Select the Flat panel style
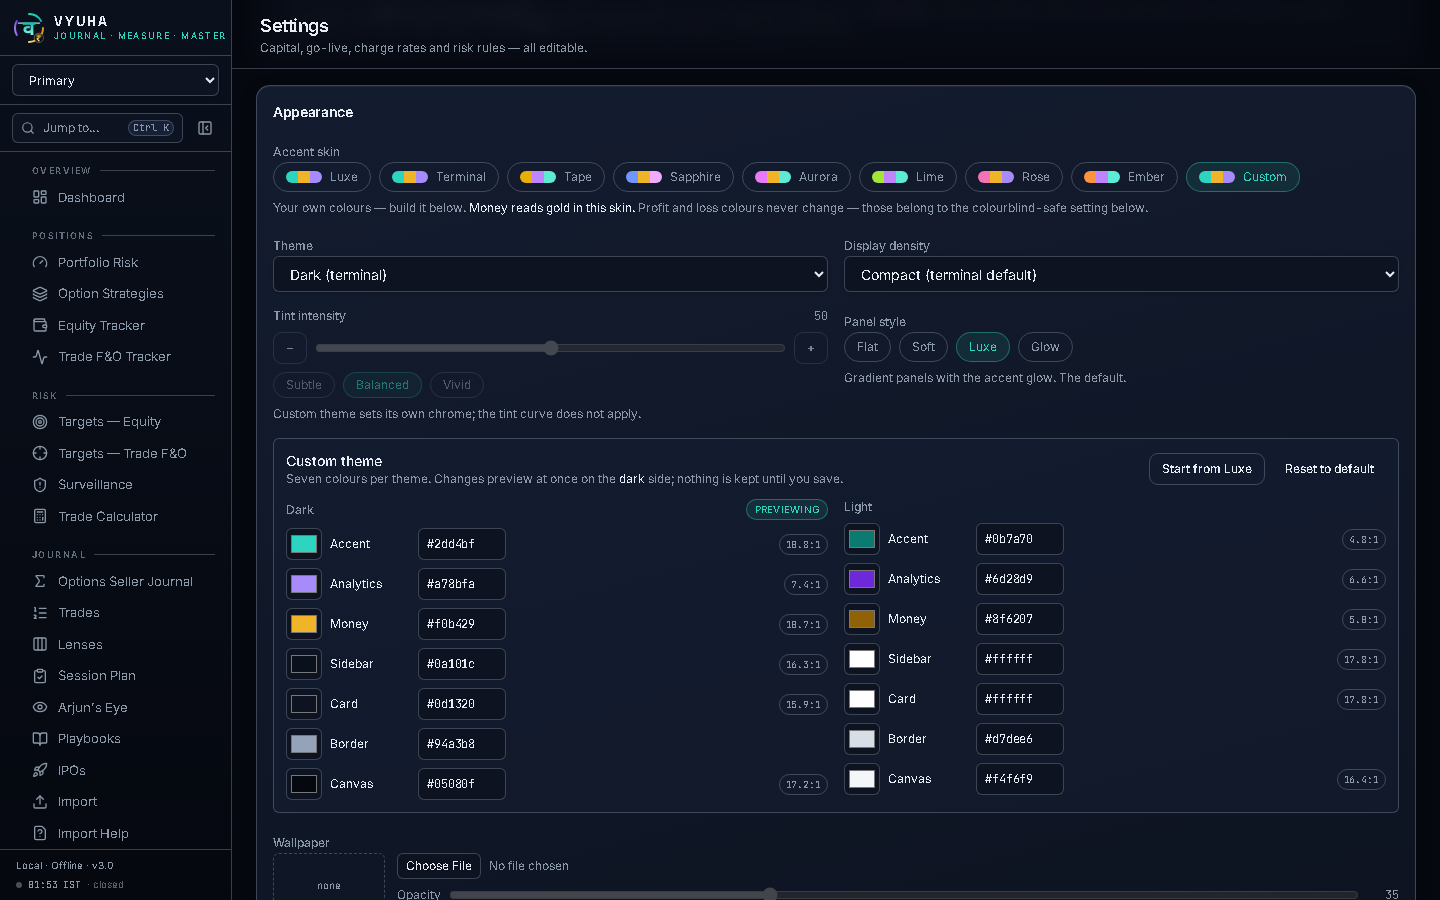Image resolution: width=1440 pixels, height=900 pixels. pos(867,347)
